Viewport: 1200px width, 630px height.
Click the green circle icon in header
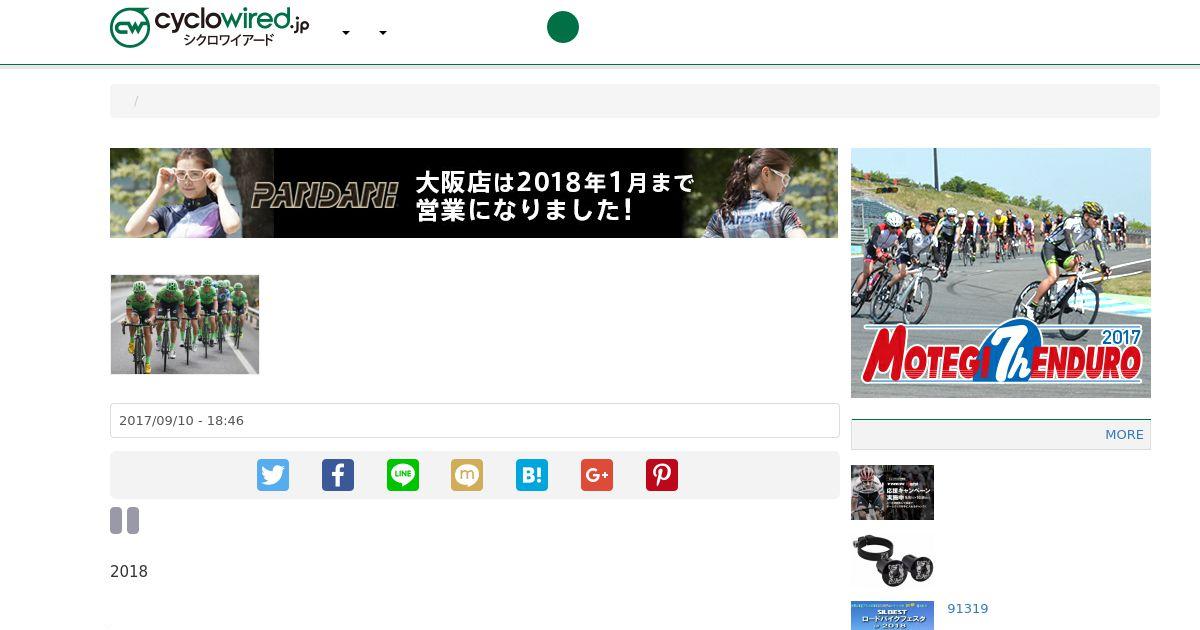[563, 27]
